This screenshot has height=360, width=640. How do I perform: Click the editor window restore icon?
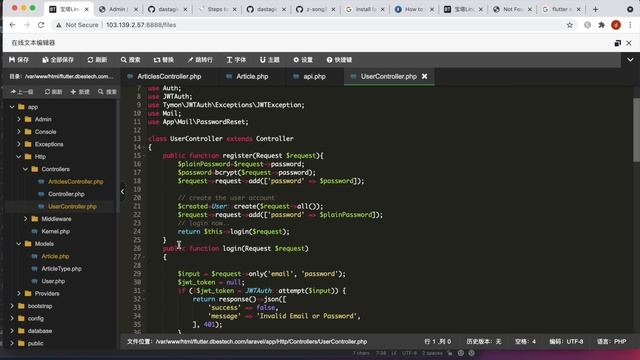(x=618, y=43)
